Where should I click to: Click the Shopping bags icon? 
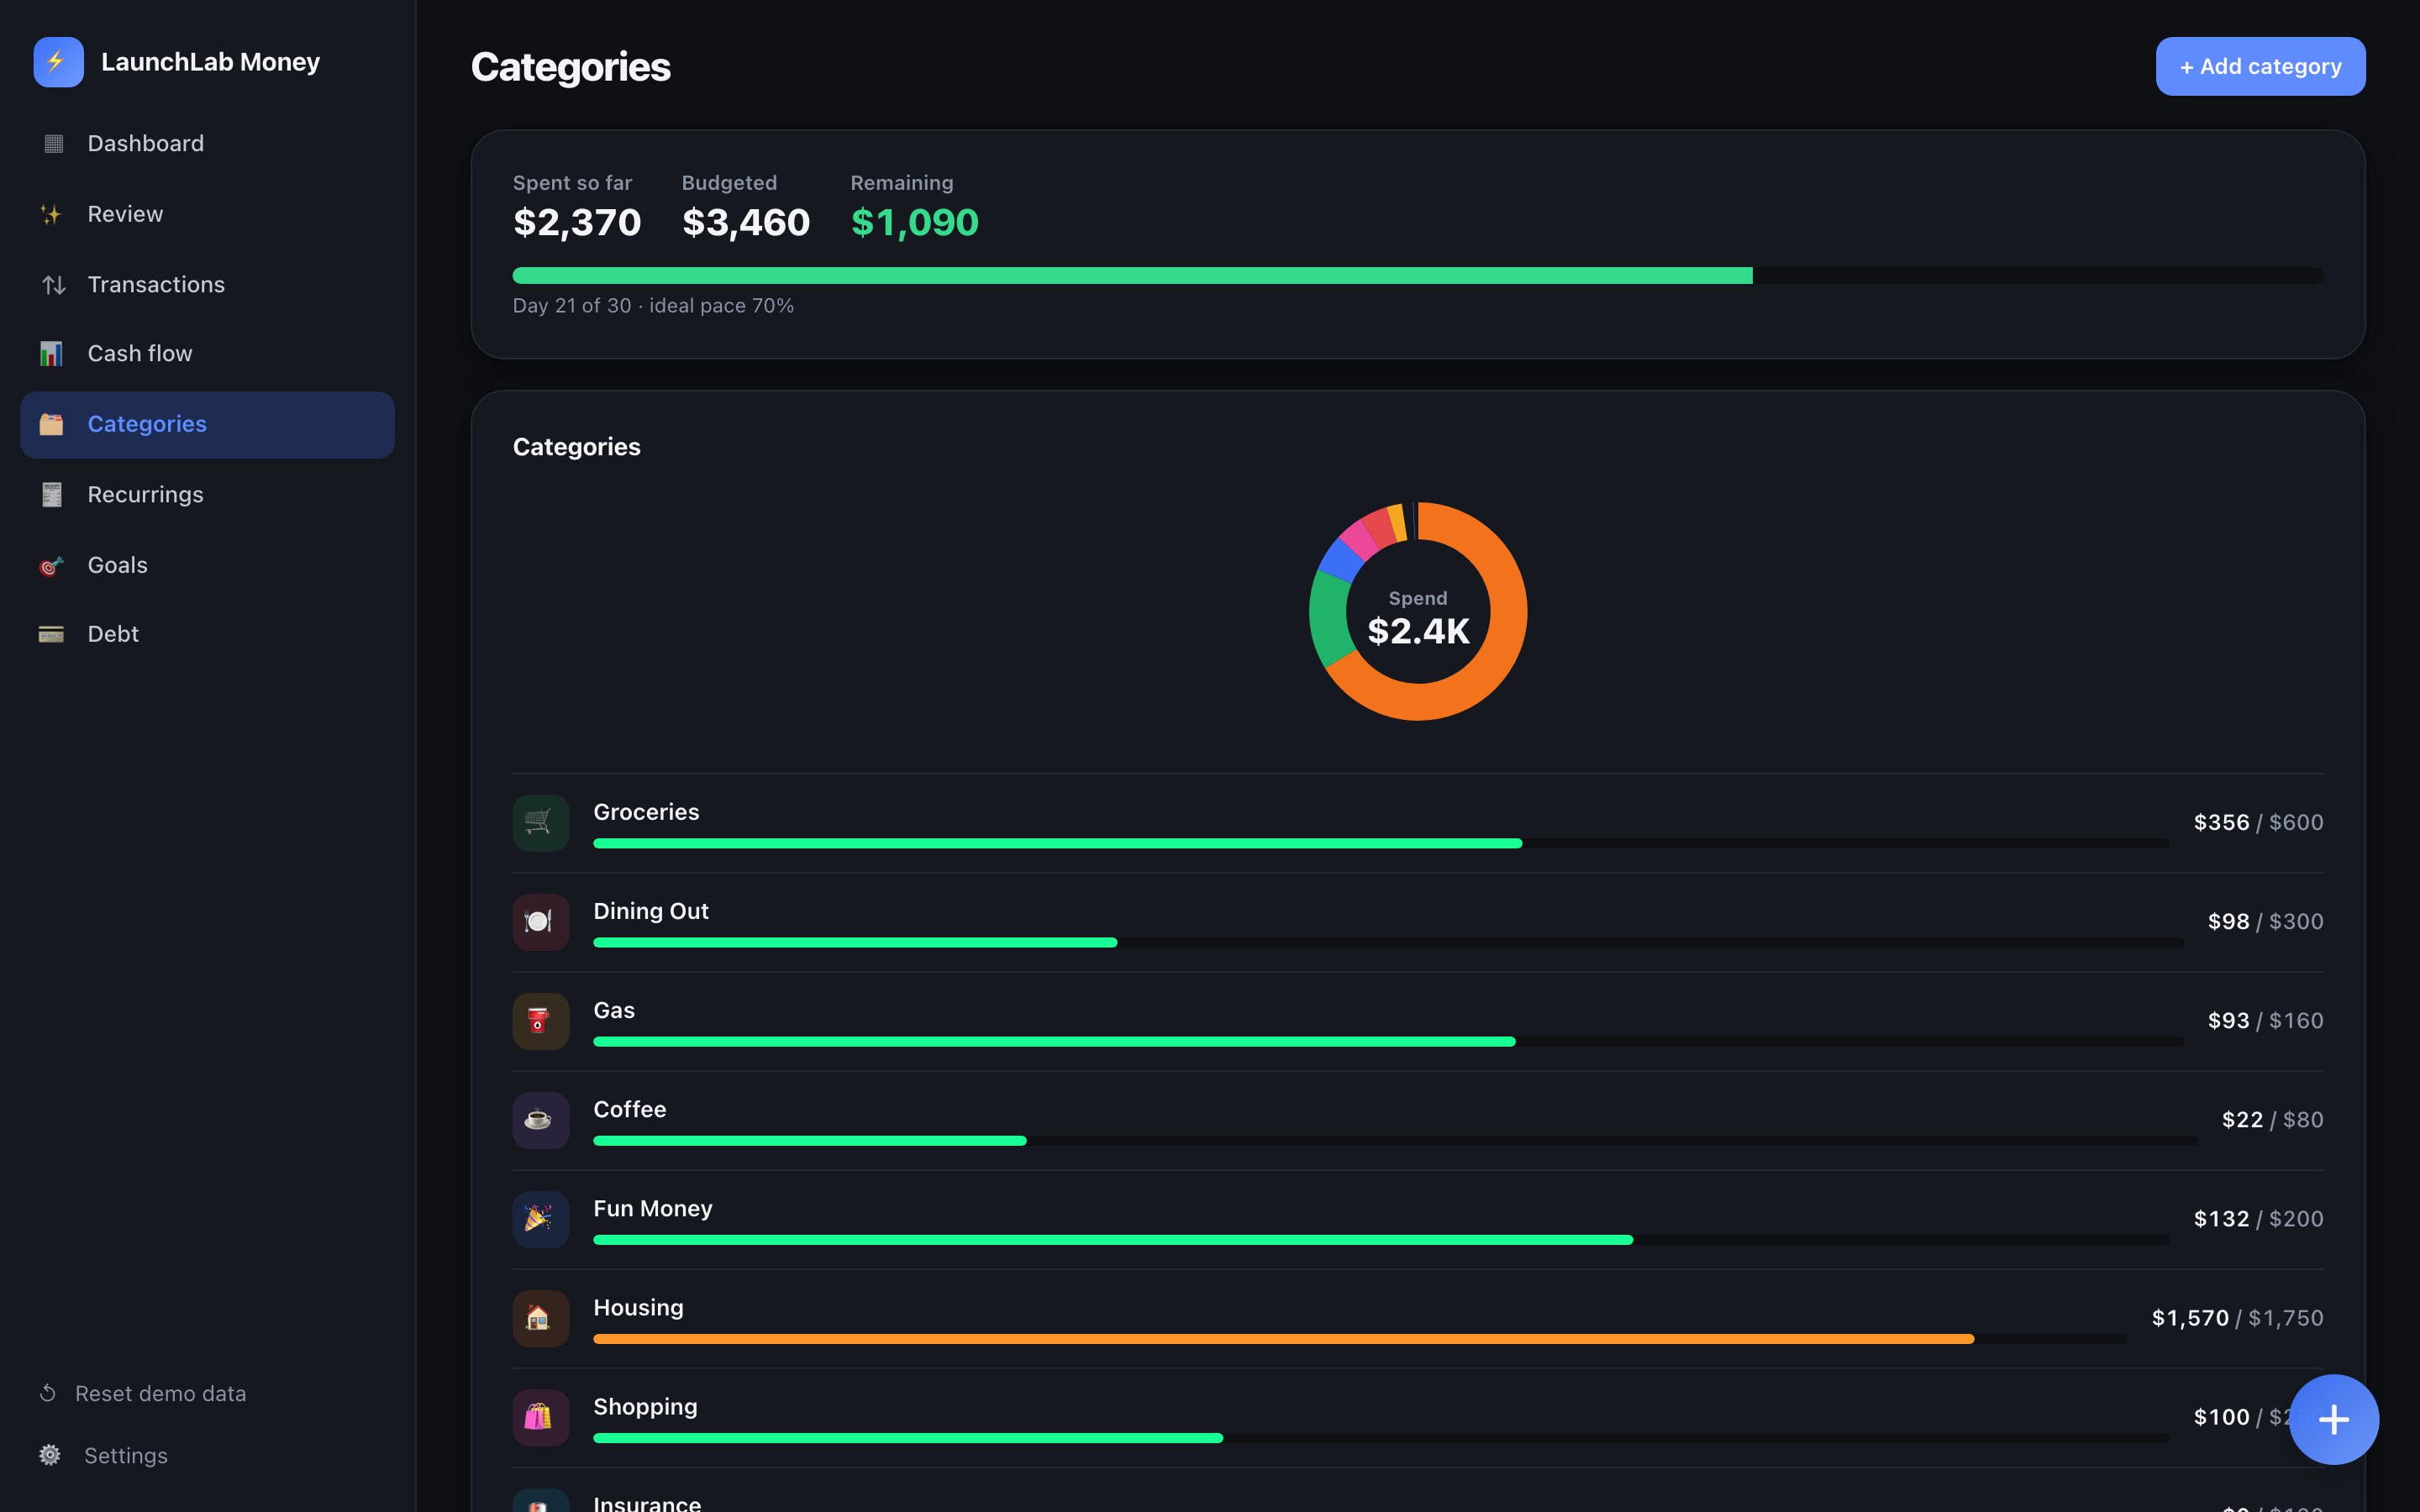541,1417
